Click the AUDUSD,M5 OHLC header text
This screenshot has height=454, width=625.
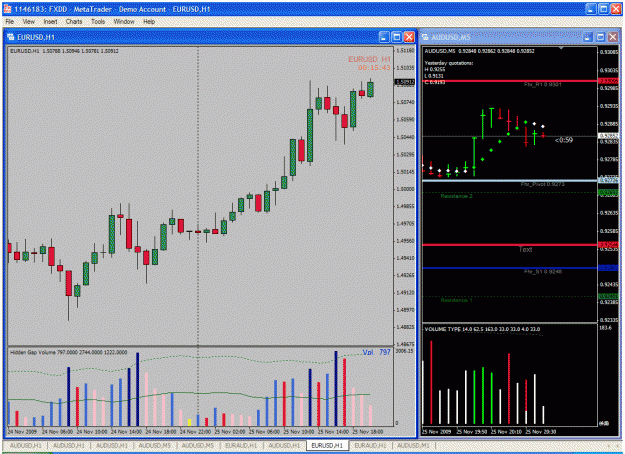[480, 51]
